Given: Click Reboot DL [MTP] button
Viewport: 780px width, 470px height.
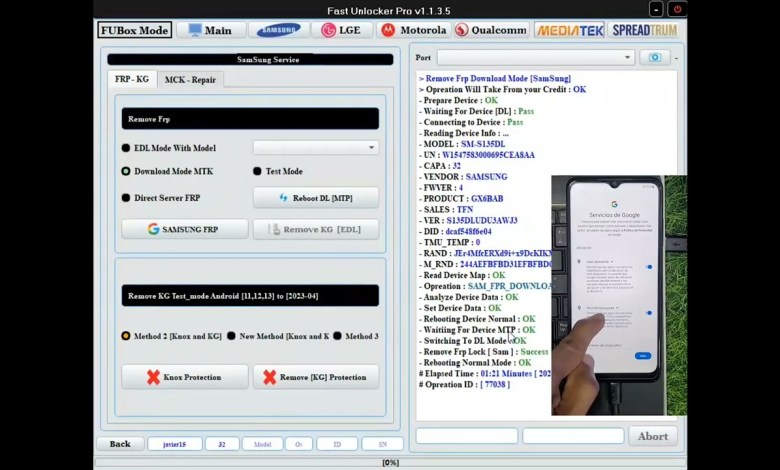Looking at the screenshot, I should coord(316,198).
